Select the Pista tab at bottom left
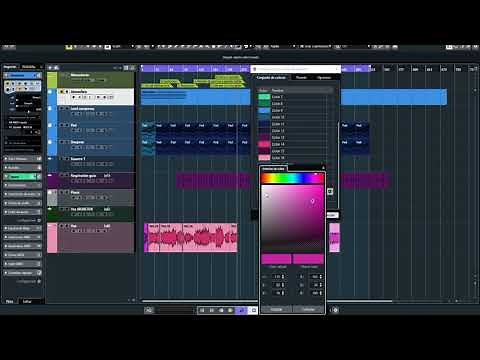The height and width of the screenshot is (360, 480). point(10,301)
